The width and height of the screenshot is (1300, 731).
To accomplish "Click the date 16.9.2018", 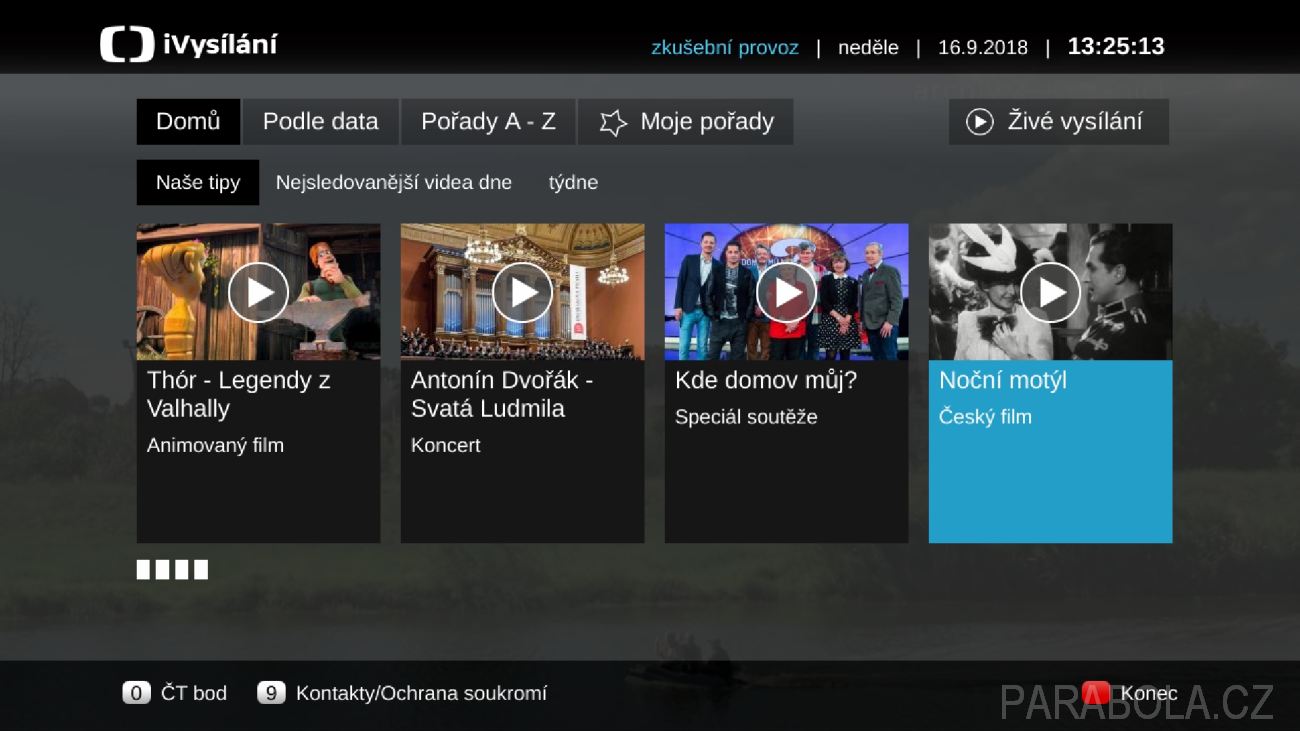I will [983, 47].
